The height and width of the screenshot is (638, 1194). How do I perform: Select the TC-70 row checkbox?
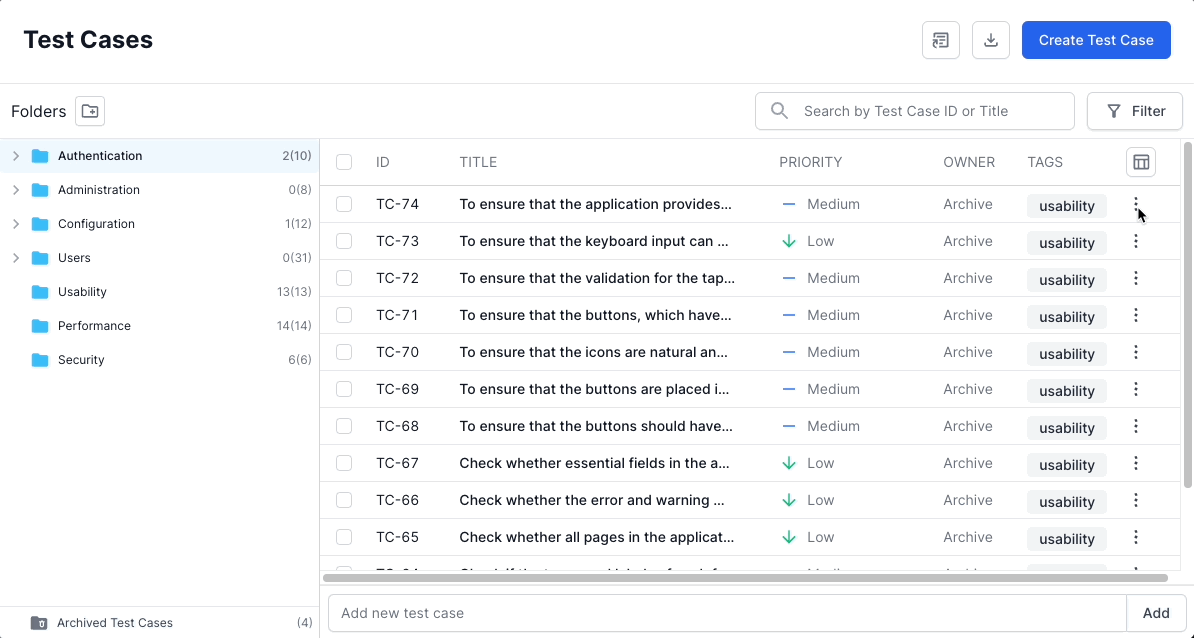344,352
